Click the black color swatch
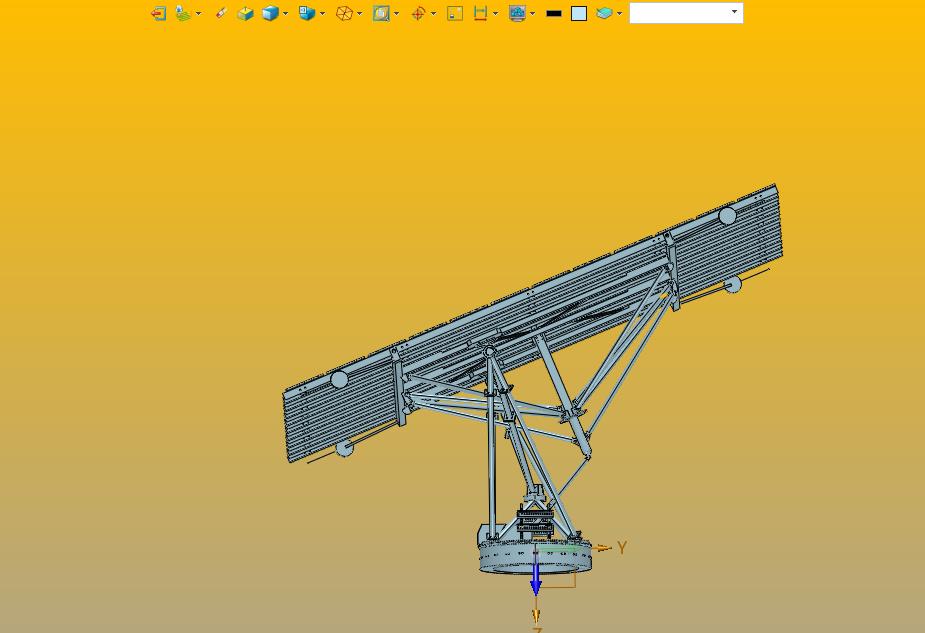The width and height of the screenshot is (925, 633). (554, 14)
